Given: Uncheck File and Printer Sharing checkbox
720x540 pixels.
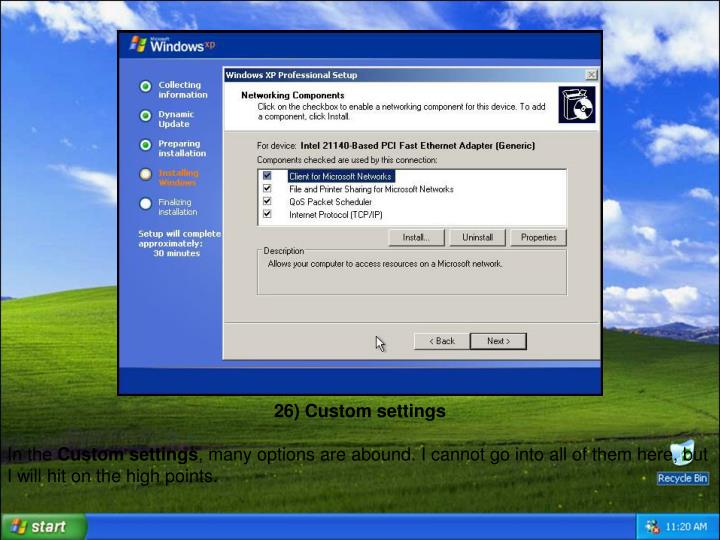Looking at the screenshot, I should (x=267, y=189).
